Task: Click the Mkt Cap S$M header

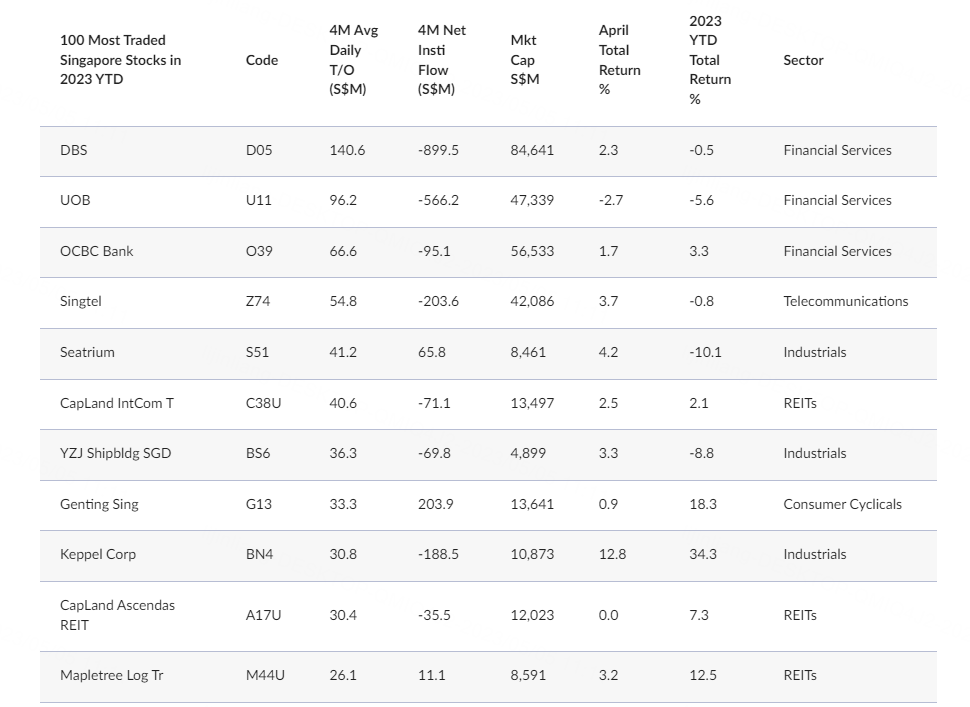Action: pos(524,60)
